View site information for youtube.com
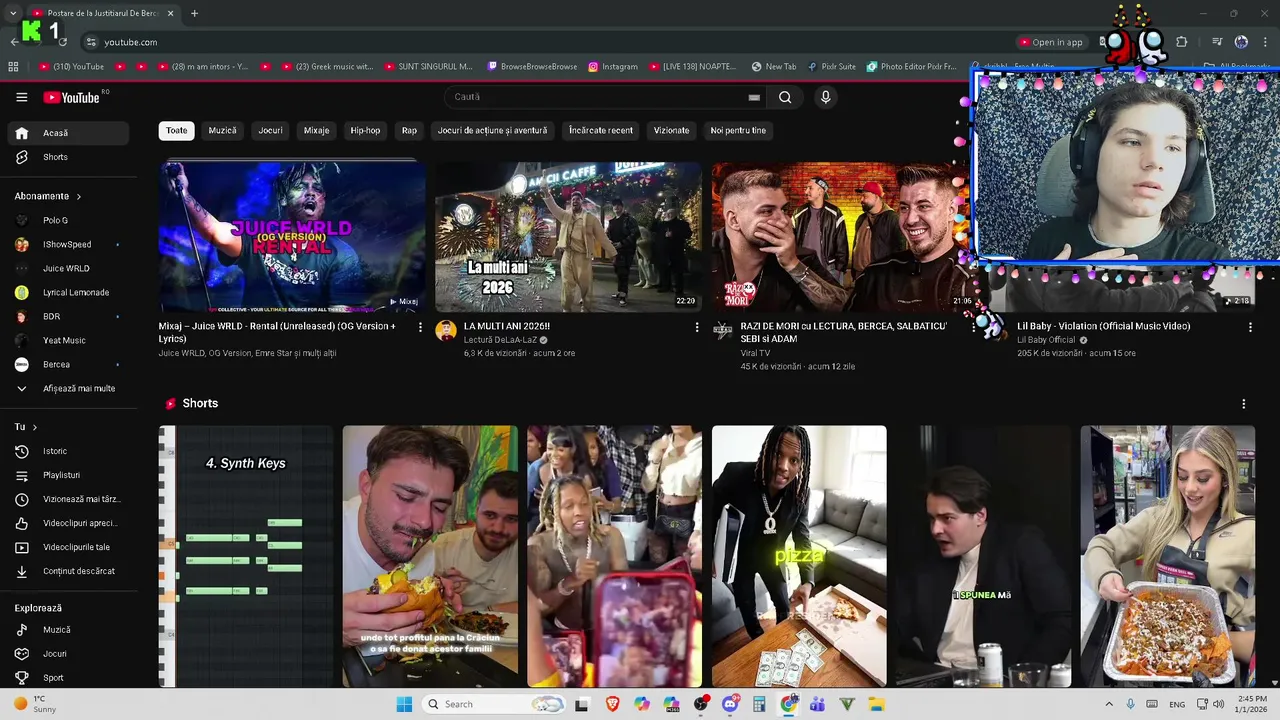1280x720 pixels. (91, 42)
